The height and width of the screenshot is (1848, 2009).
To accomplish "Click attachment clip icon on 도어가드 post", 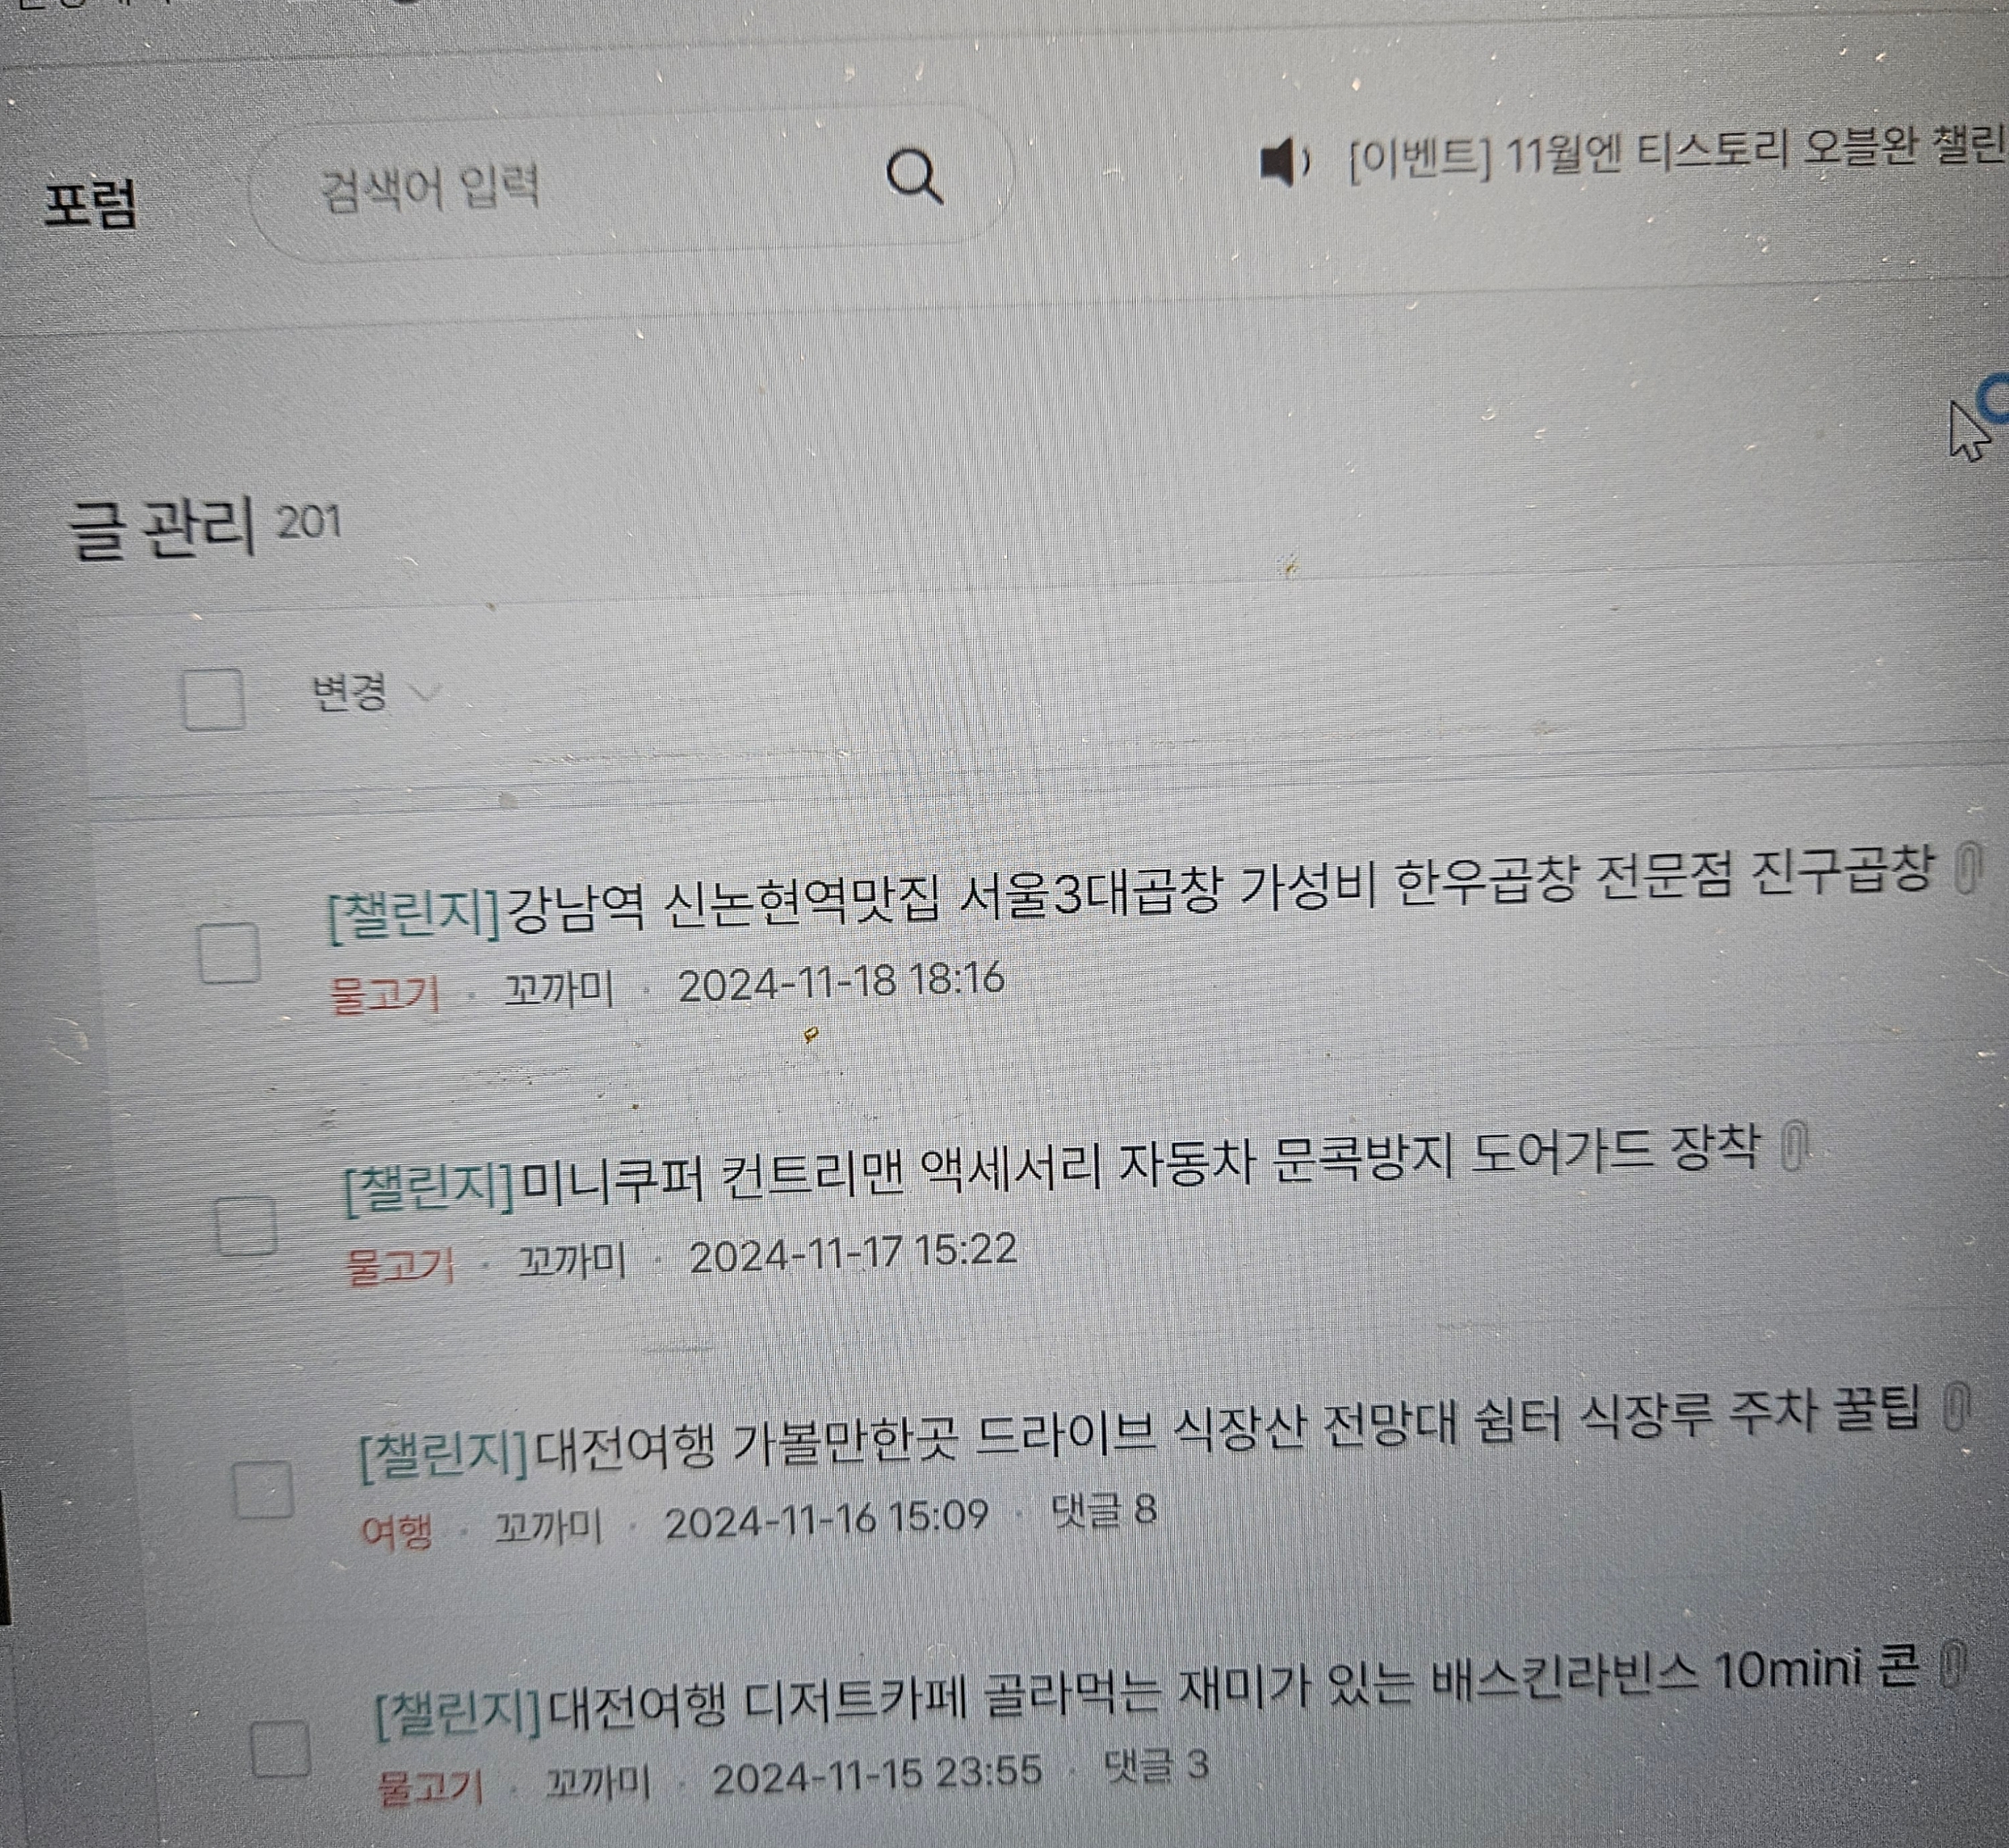I will coord(1794,1146).
